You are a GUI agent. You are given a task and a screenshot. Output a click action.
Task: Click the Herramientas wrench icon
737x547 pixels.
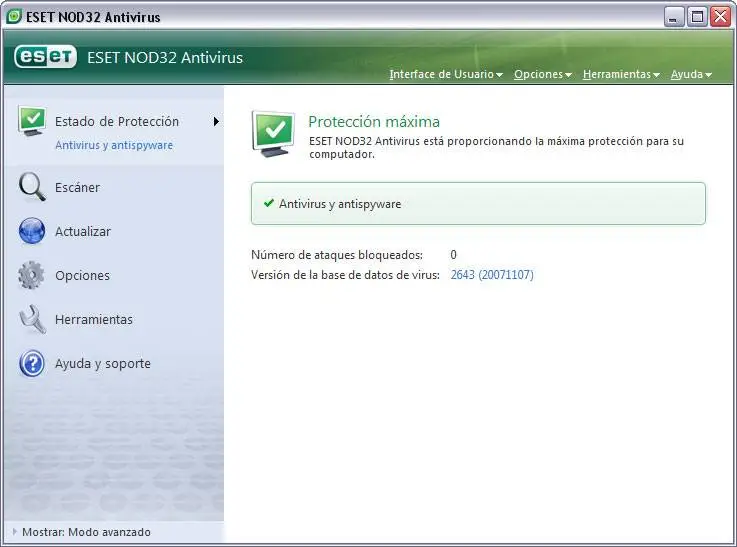pos(32,319)
